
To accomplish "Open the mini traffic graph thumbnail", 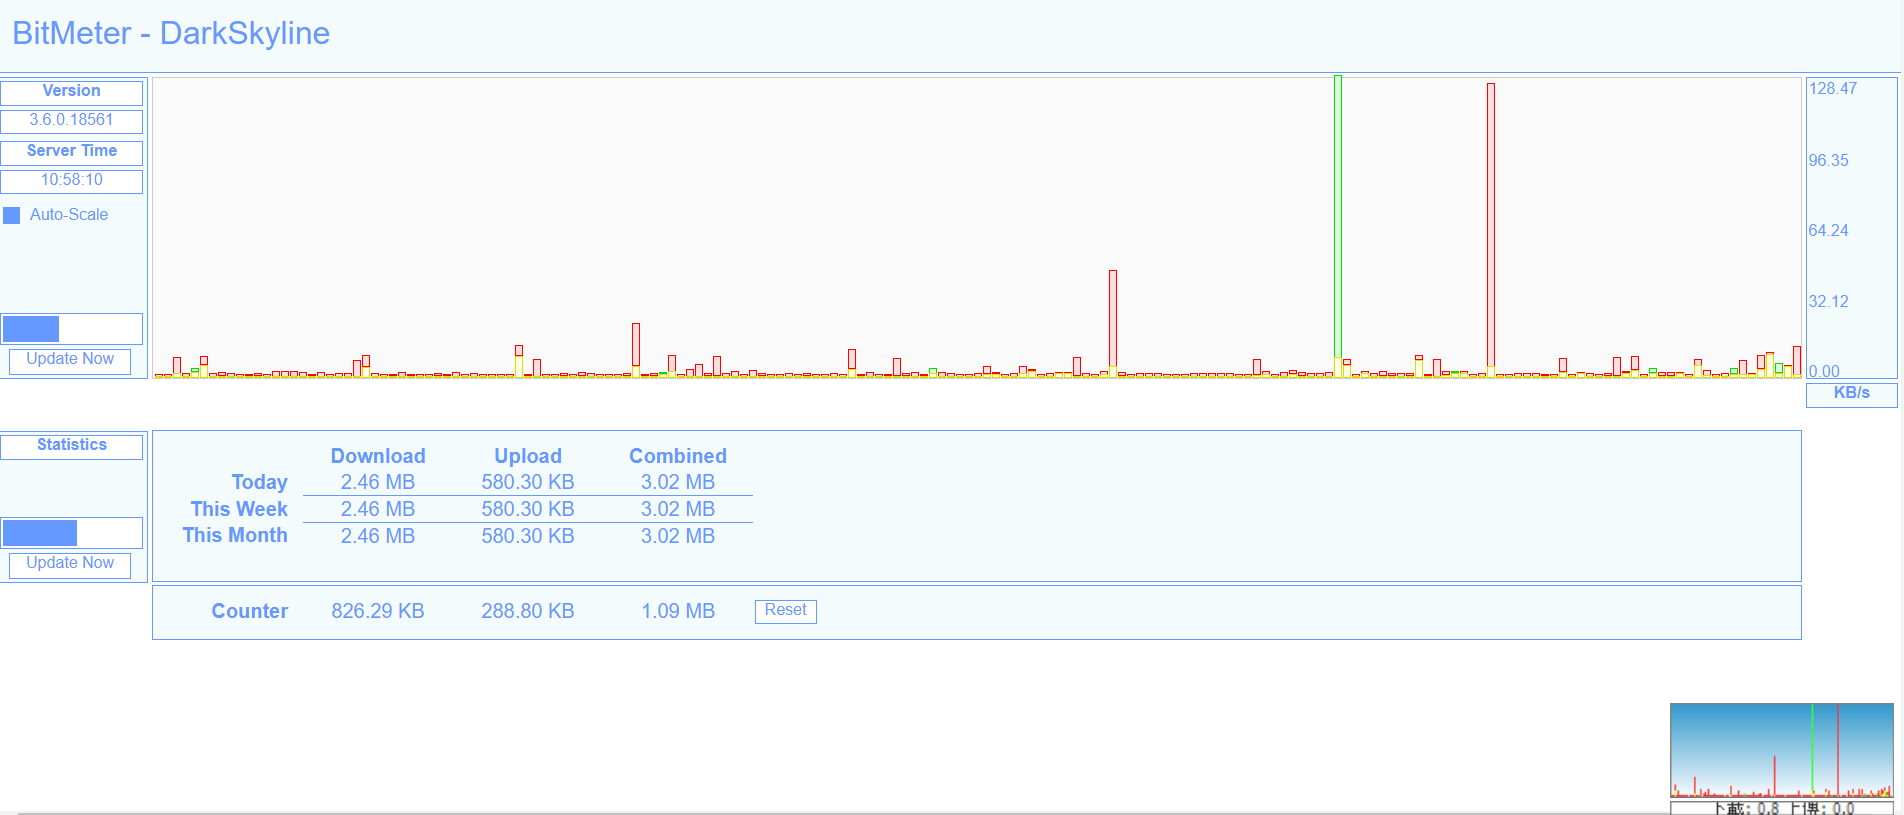I will (x=1781, y=750).
